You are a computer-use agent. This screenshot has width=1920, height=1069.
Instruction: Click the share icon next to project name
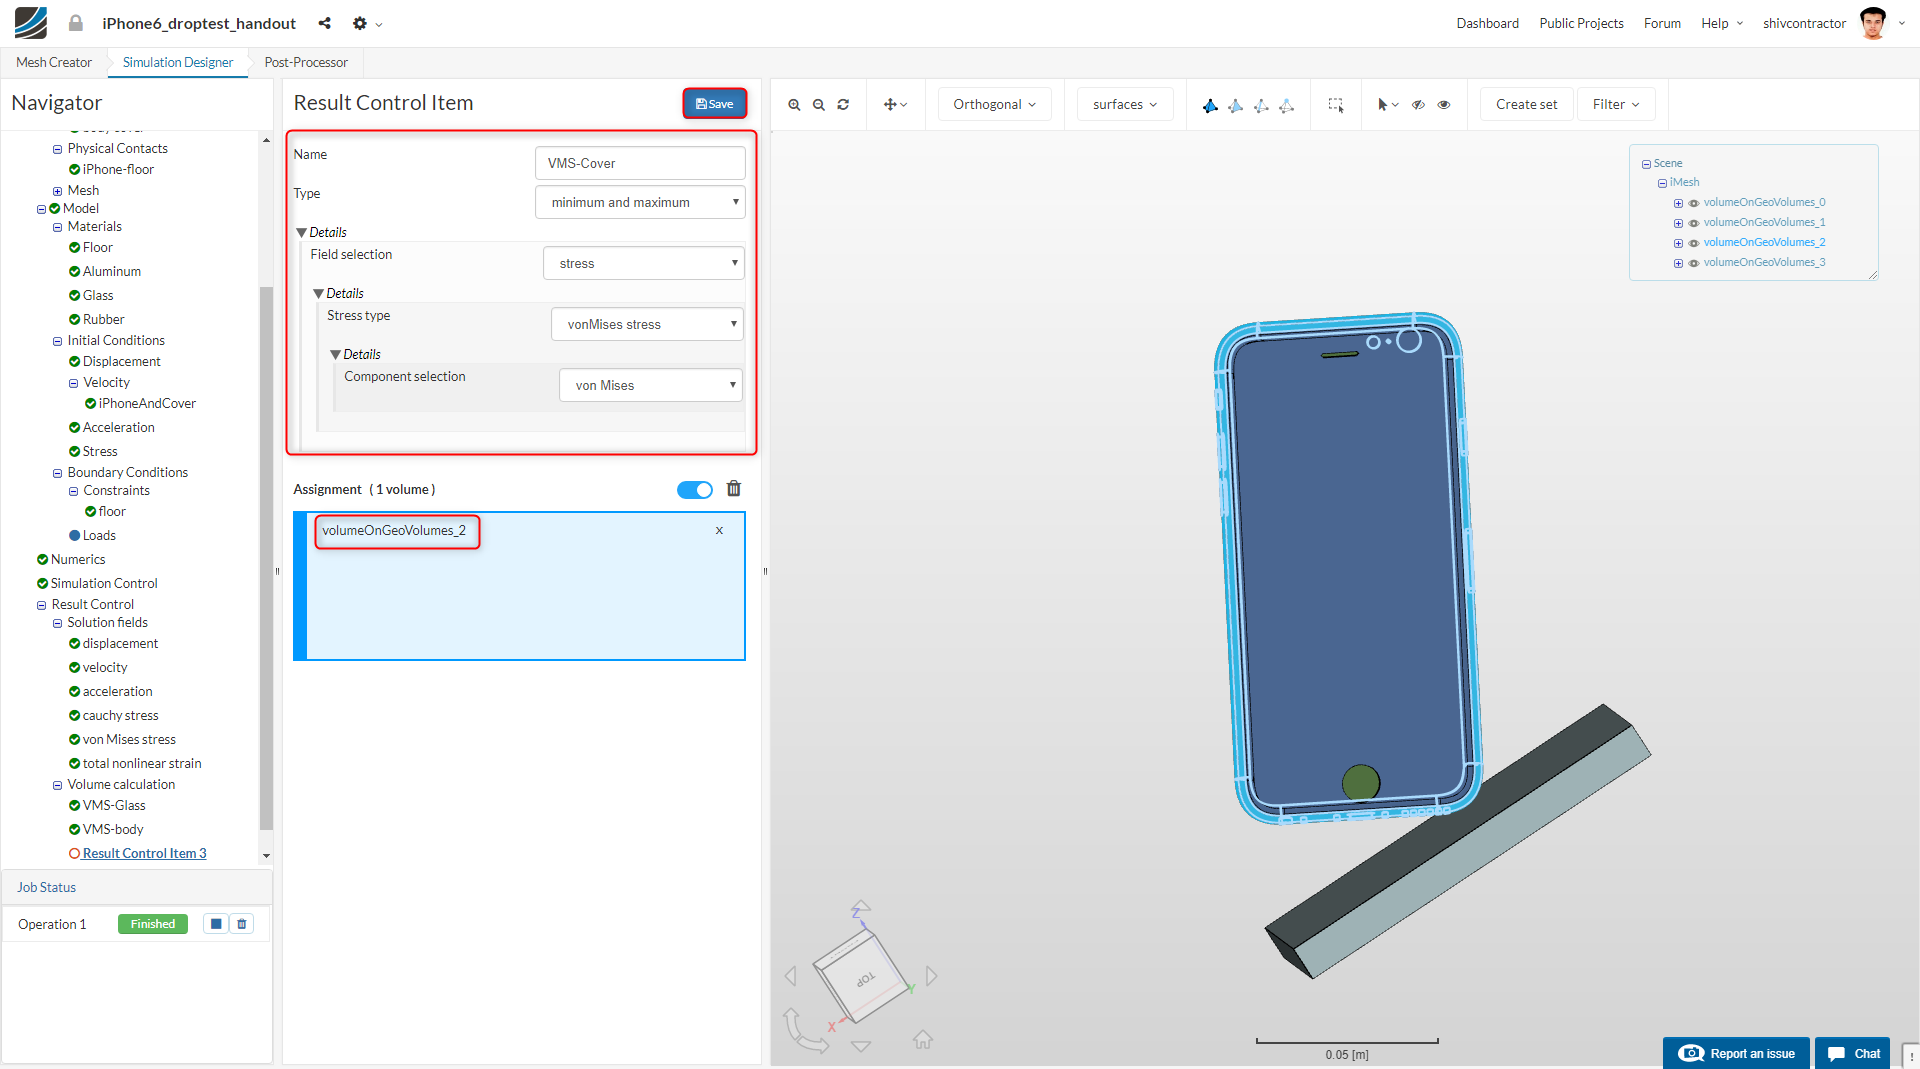tap(324, 23)
